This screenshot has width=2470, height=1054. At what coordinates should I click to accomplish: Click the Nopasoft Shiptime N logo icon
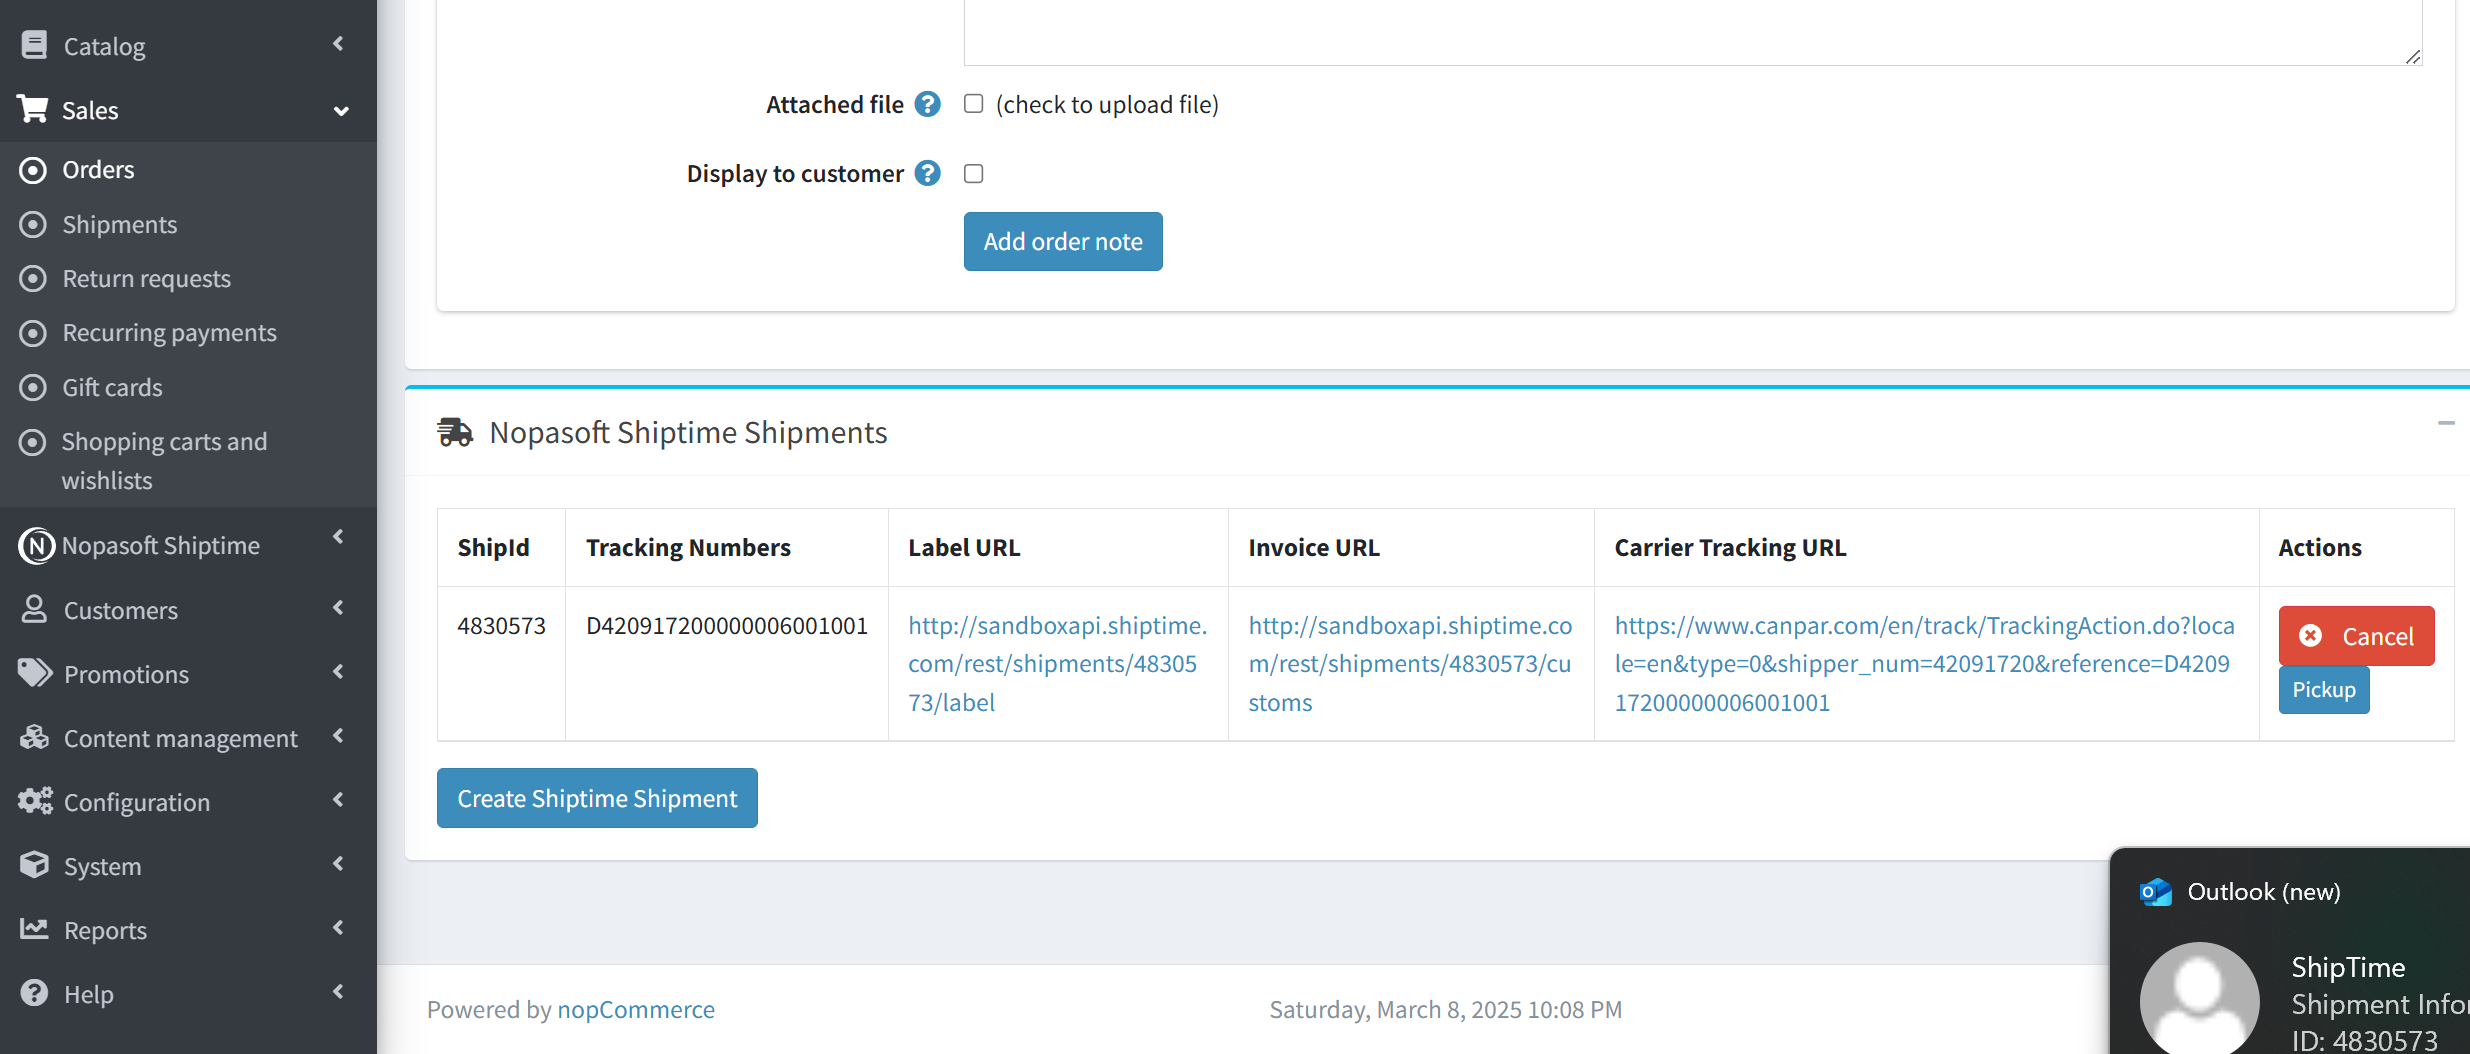click(x=37, y=545)
